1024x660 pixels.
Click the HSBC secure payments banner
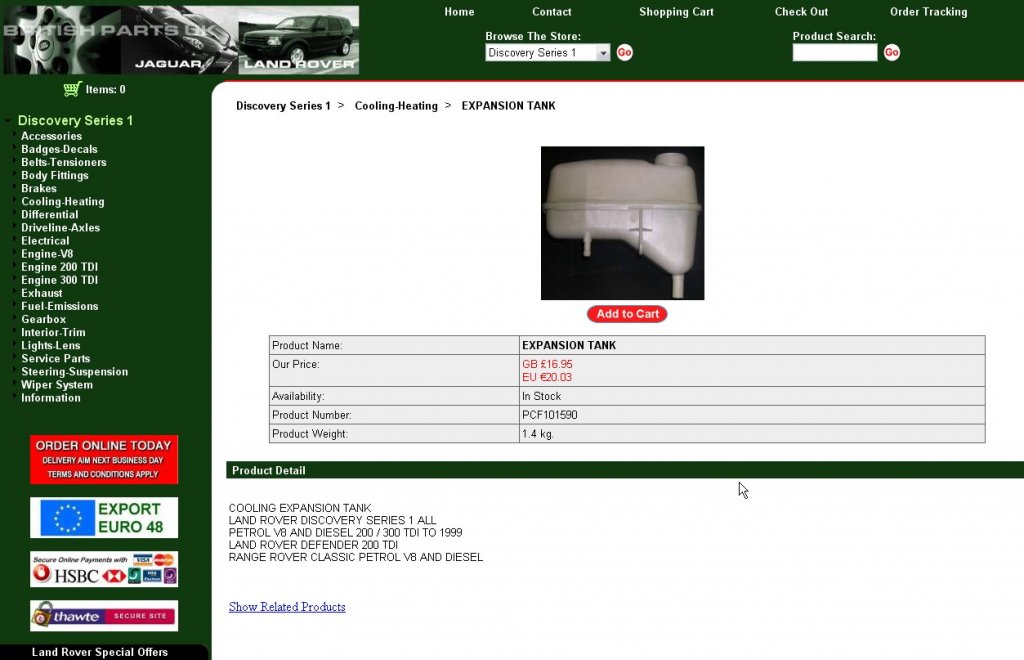pyautogui.click(x=104, y=569)
